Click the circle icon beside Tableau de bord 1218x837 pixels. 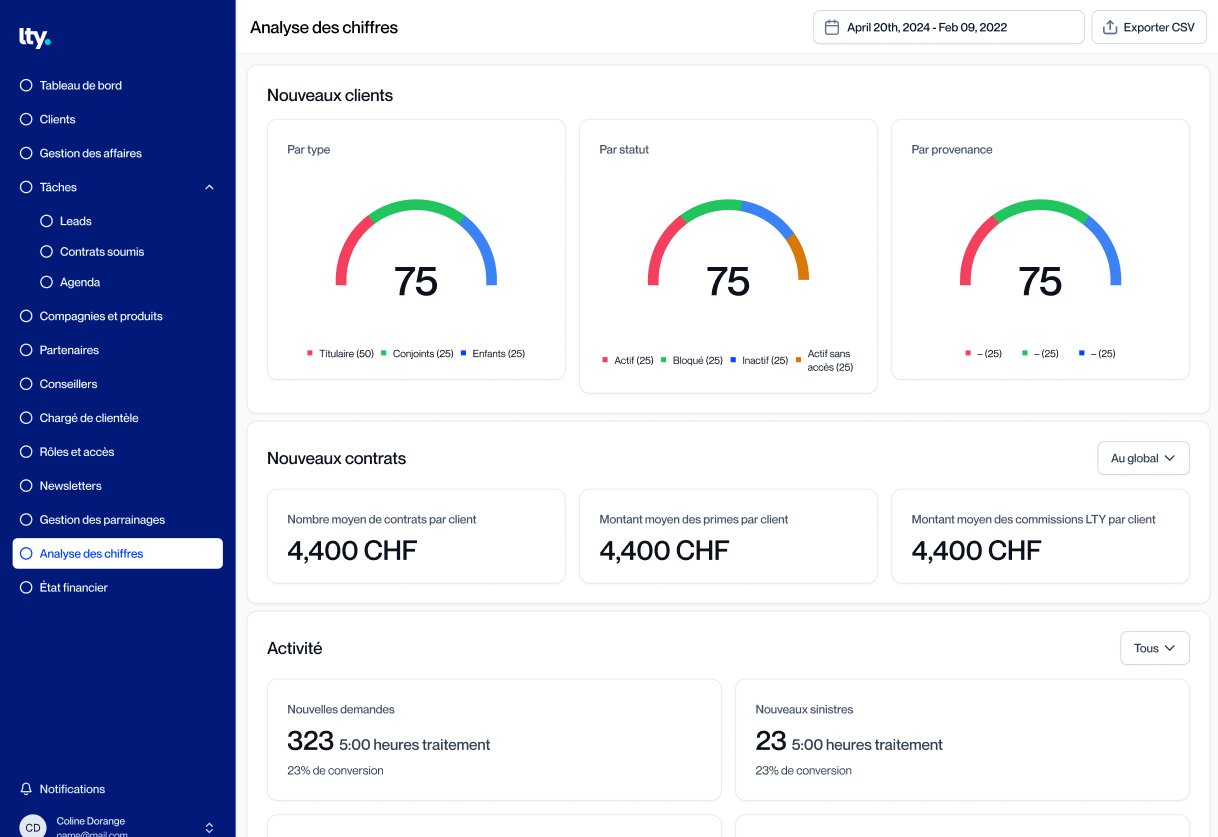pos(26,86)
